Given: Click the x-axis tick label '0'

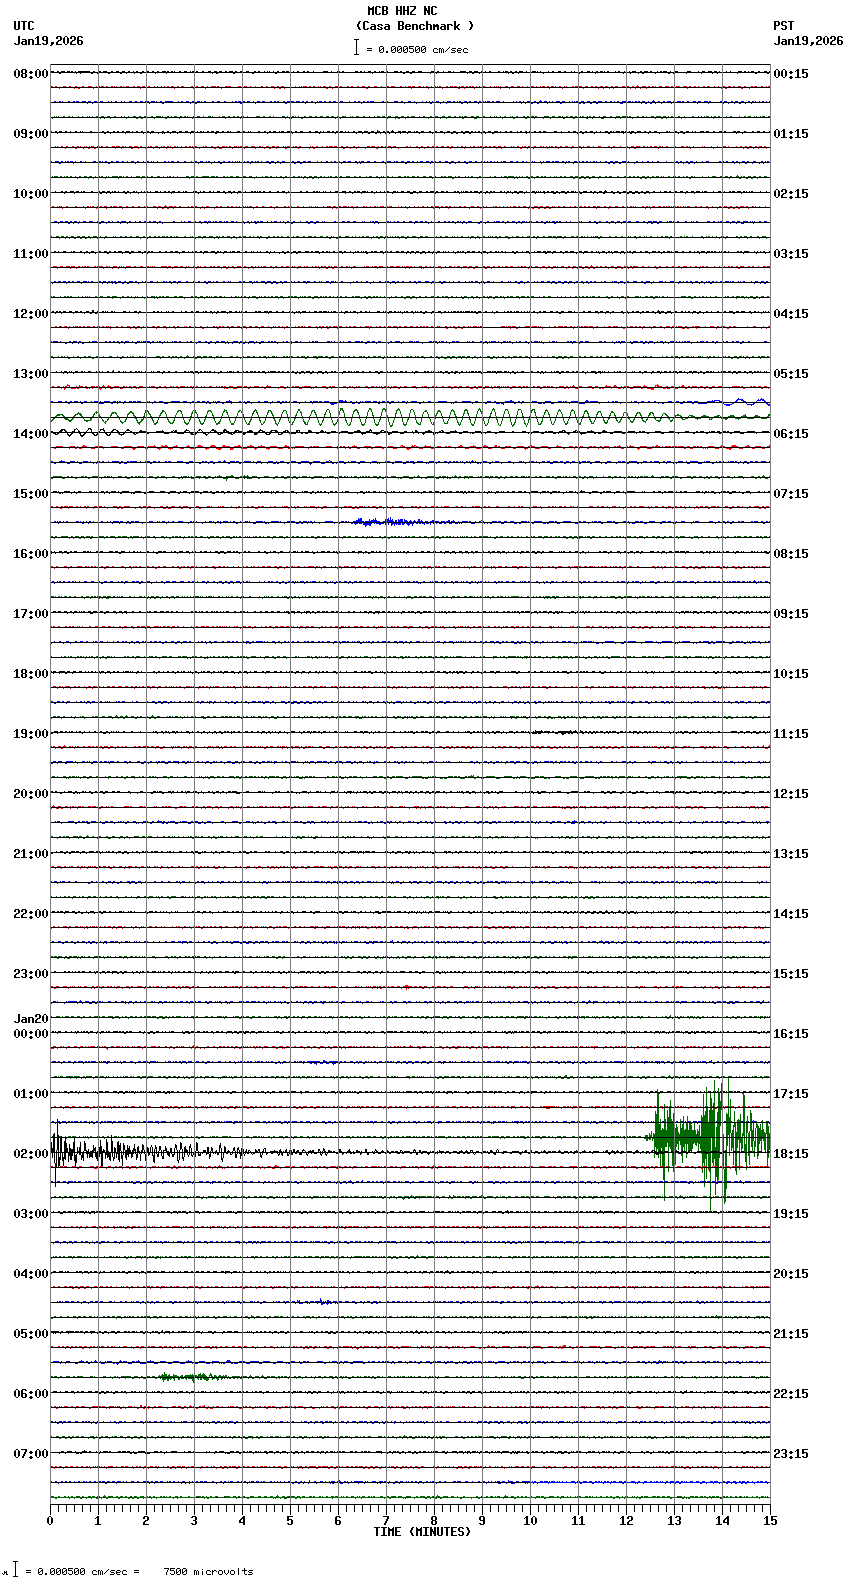Looking at the screenshot, I should tap(50, 1521).
